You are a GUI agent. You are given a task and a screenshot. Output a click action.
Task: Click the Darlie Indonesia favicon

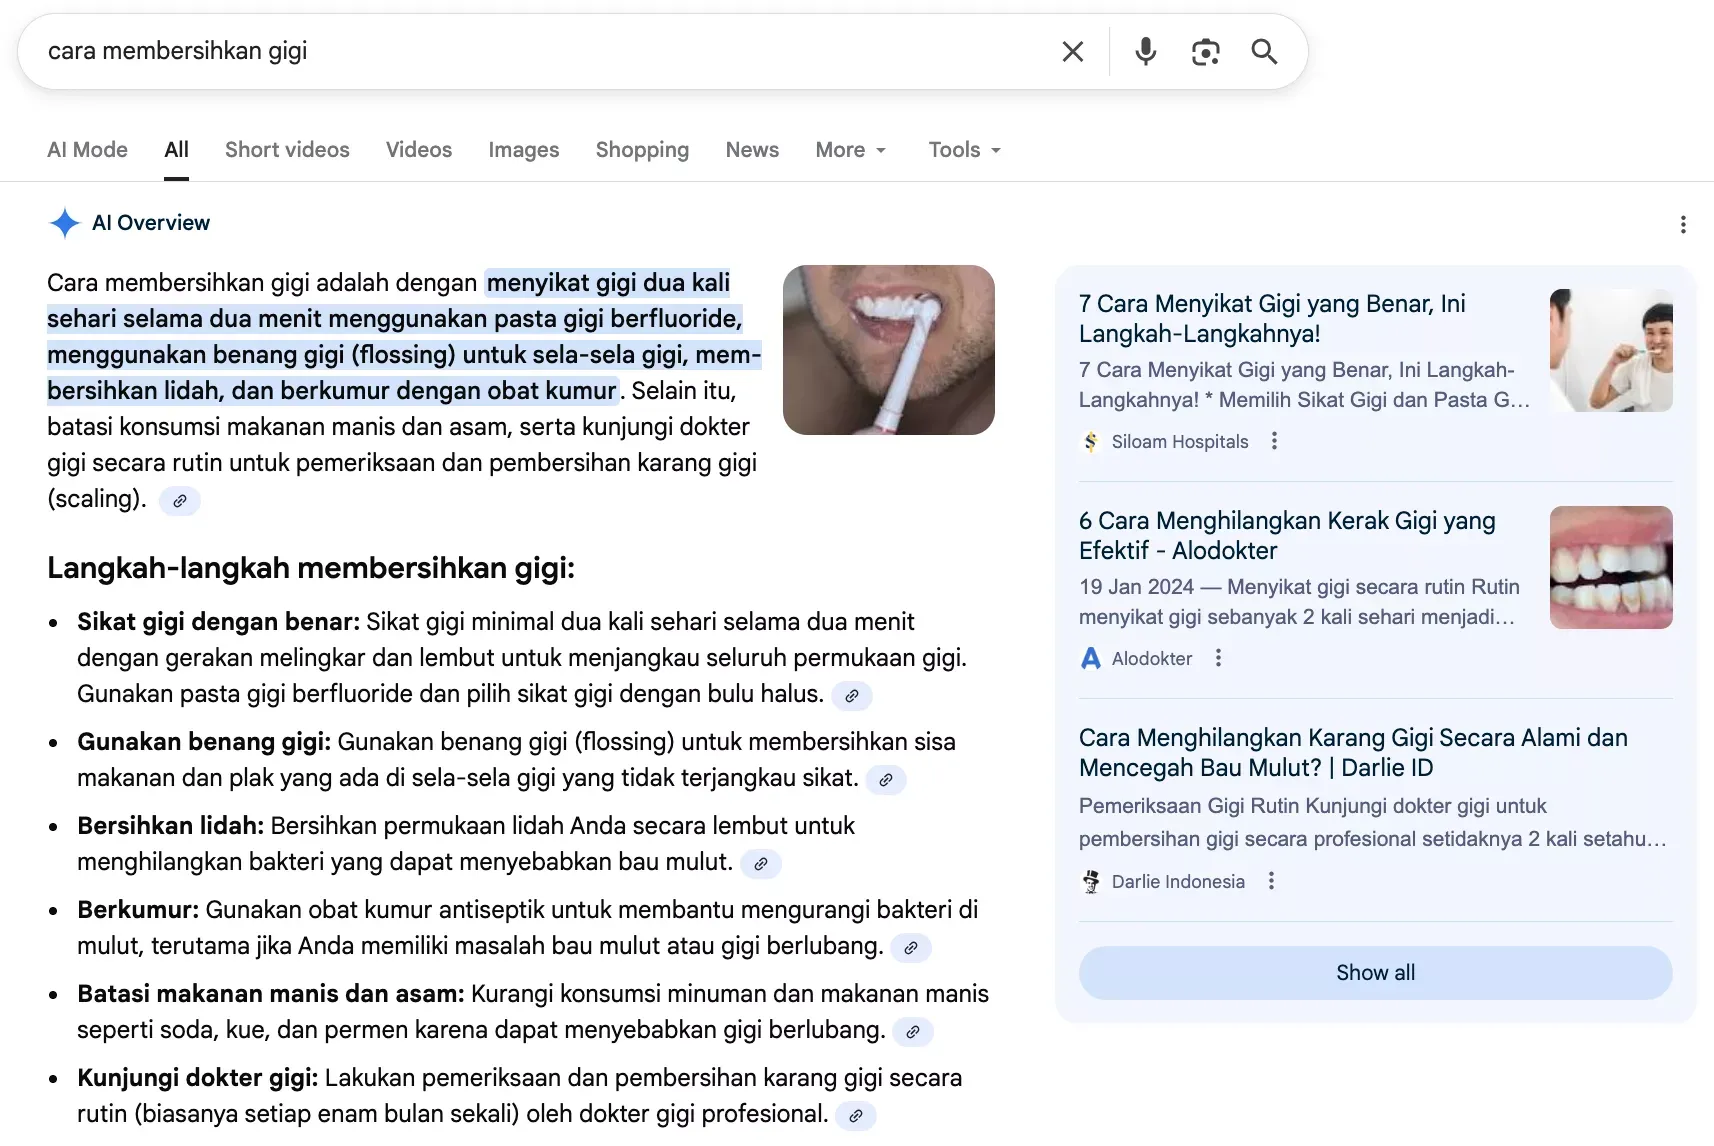1091,881
